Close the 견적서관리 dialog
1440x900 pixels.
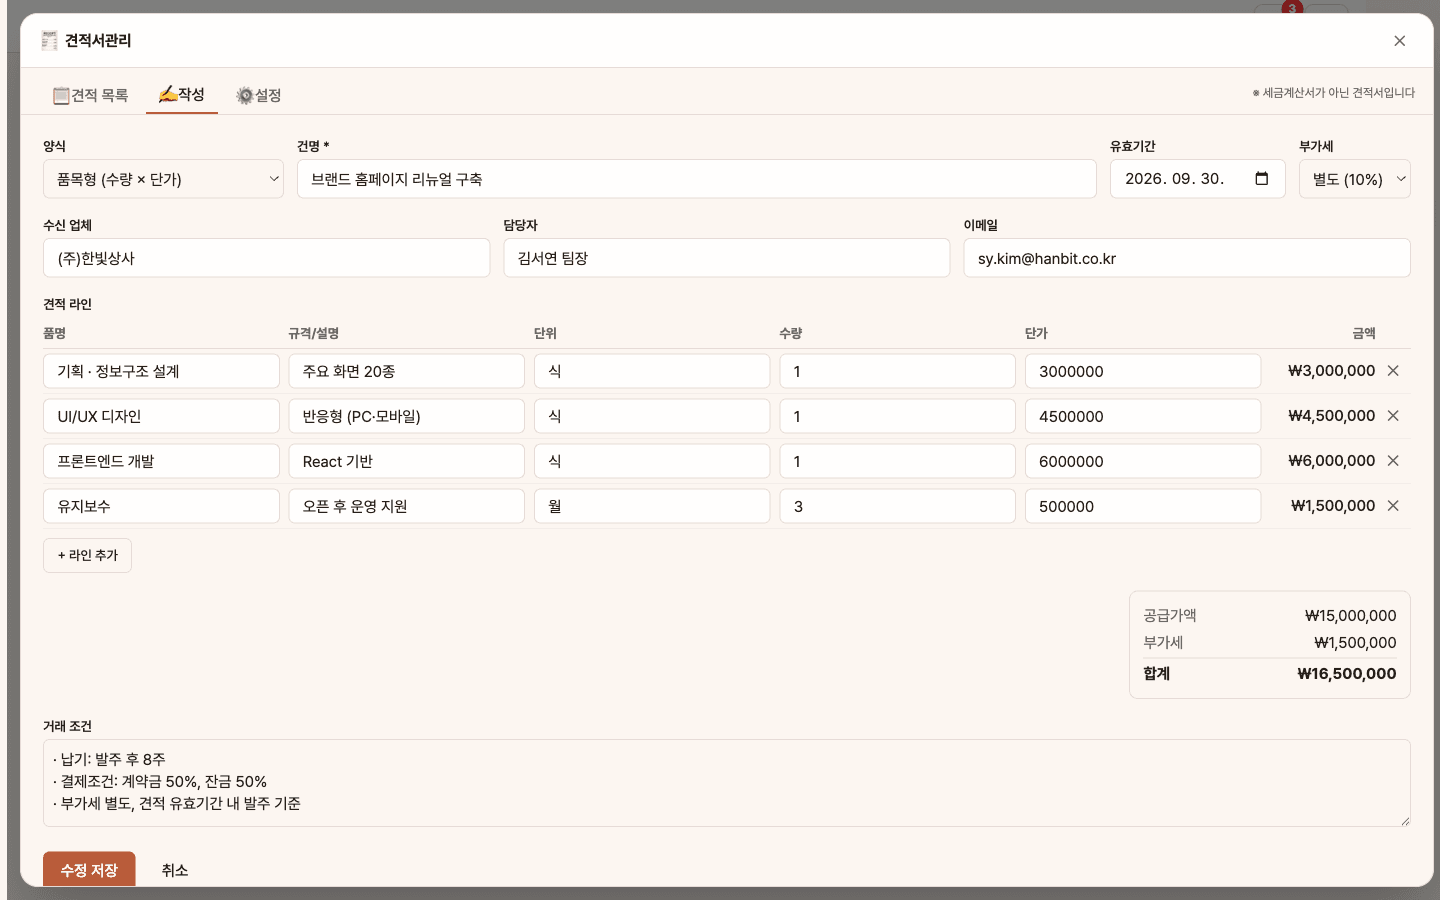pyautogui.click(x=1399, y=41)
